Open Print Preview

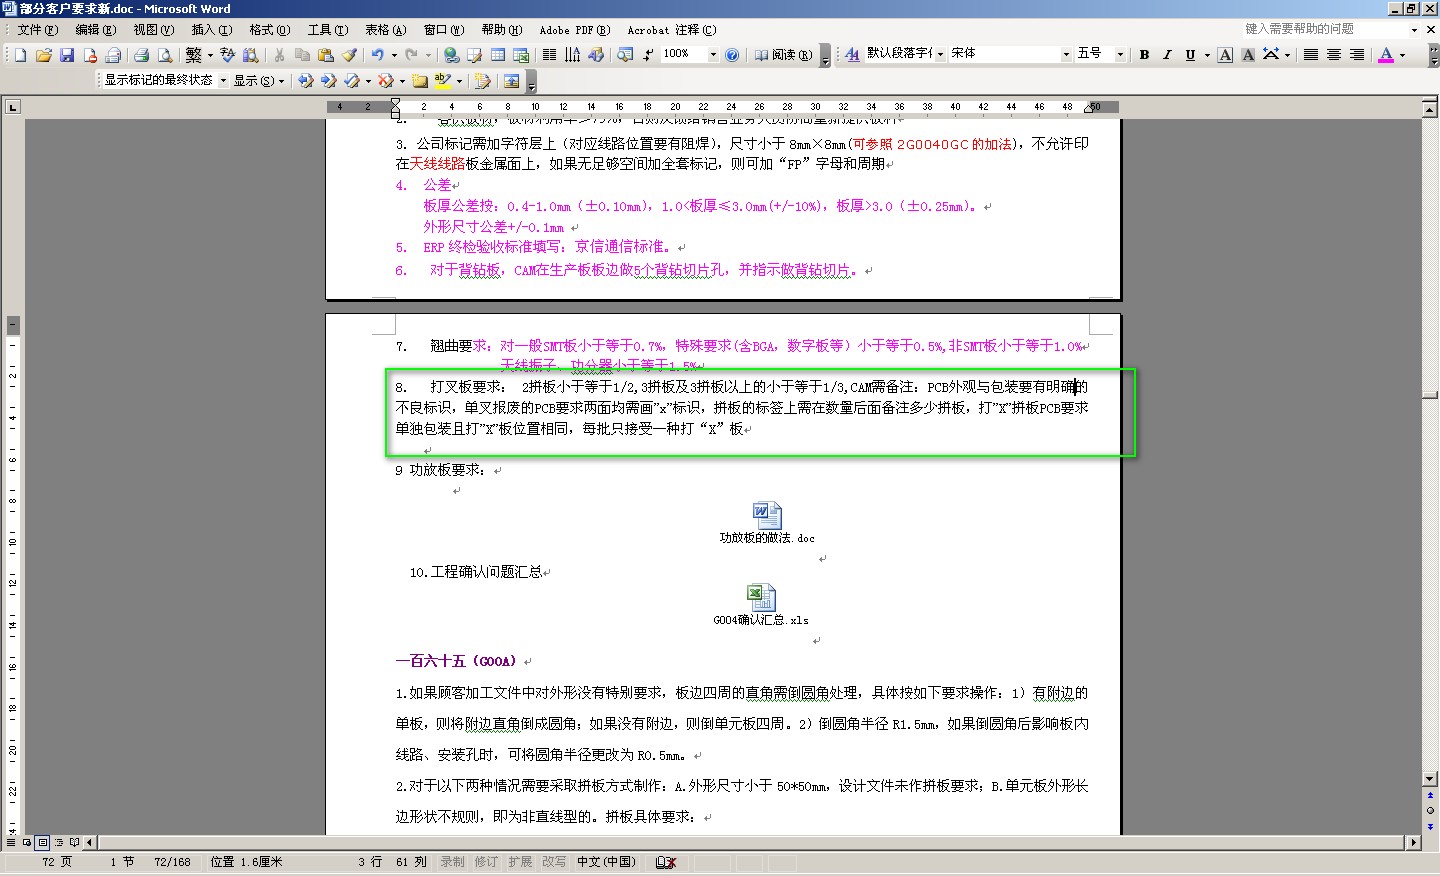click(x=165, y=55)
